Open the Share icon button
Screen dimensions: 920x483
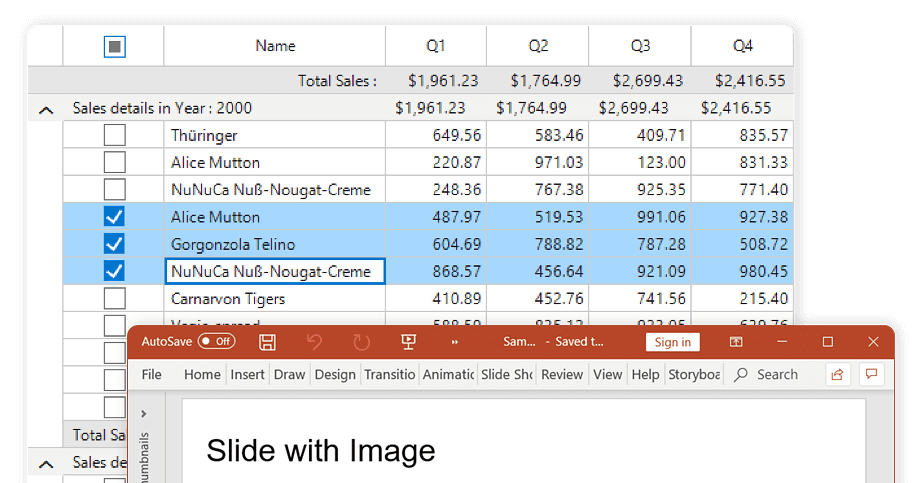(x=837, y=374)
